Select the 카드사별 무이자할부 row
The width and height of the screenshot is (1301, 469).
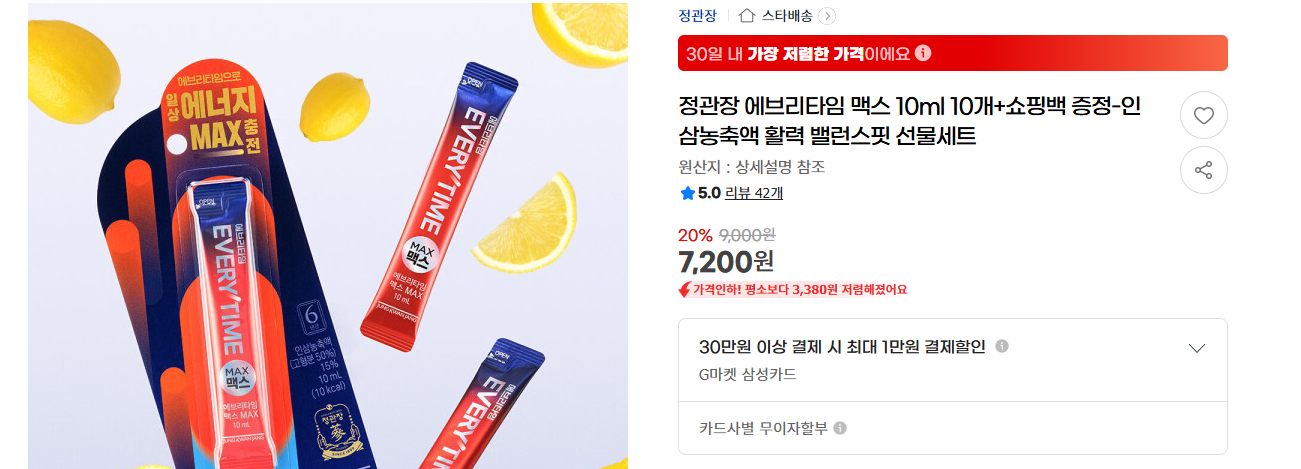[952, 428]
